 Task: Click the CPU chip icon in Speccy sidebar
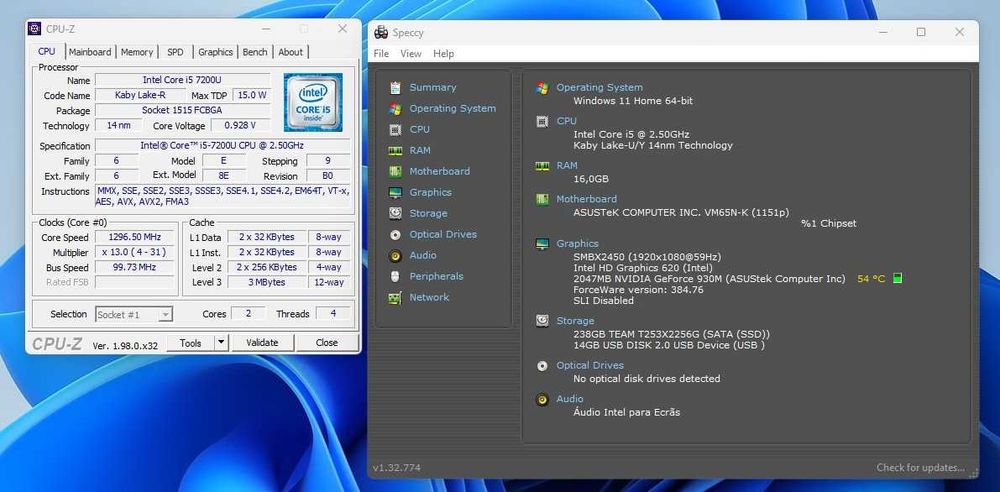click(x=395, y=130)
